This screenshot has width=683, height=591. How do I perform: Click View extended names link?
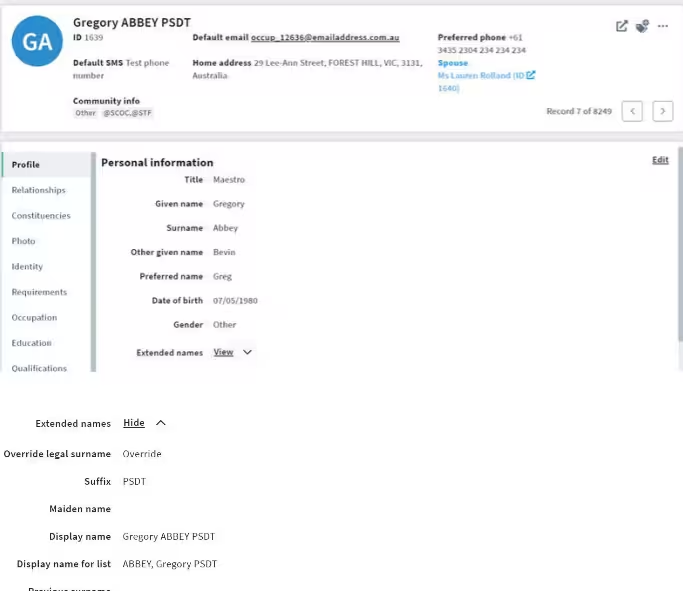(x=223, y=352)
